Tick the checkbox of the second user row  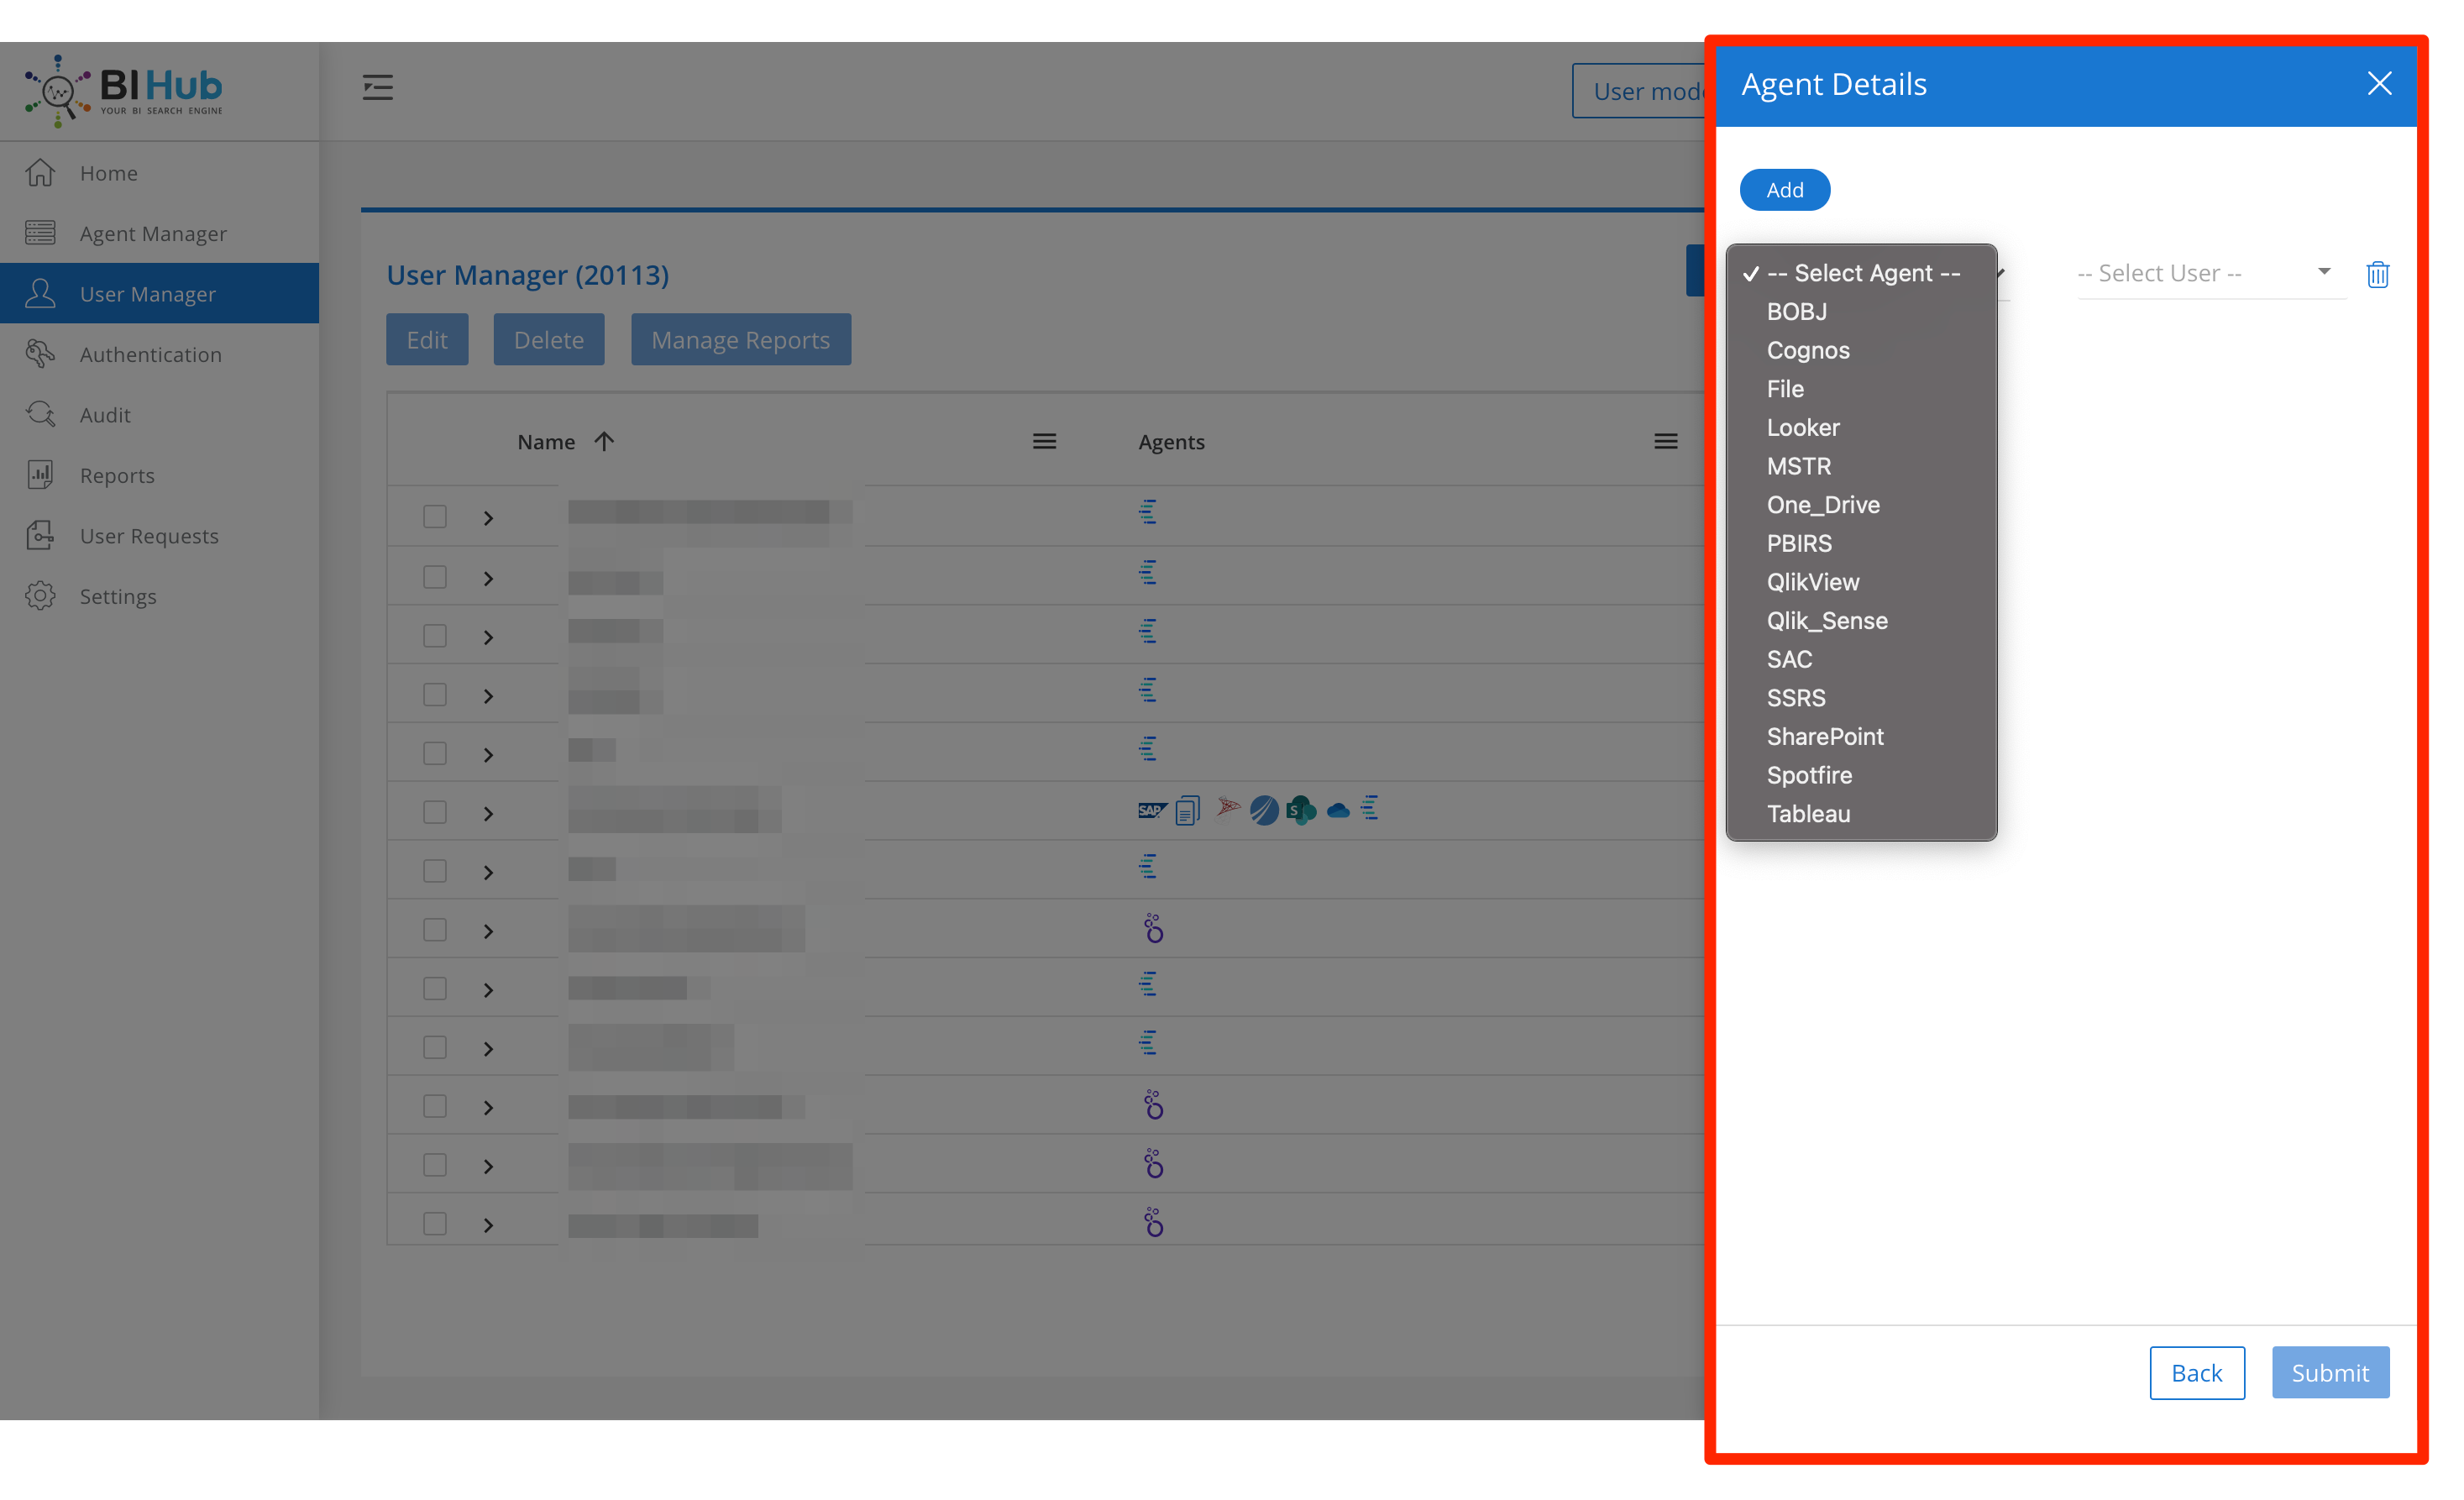pos(434,577)
